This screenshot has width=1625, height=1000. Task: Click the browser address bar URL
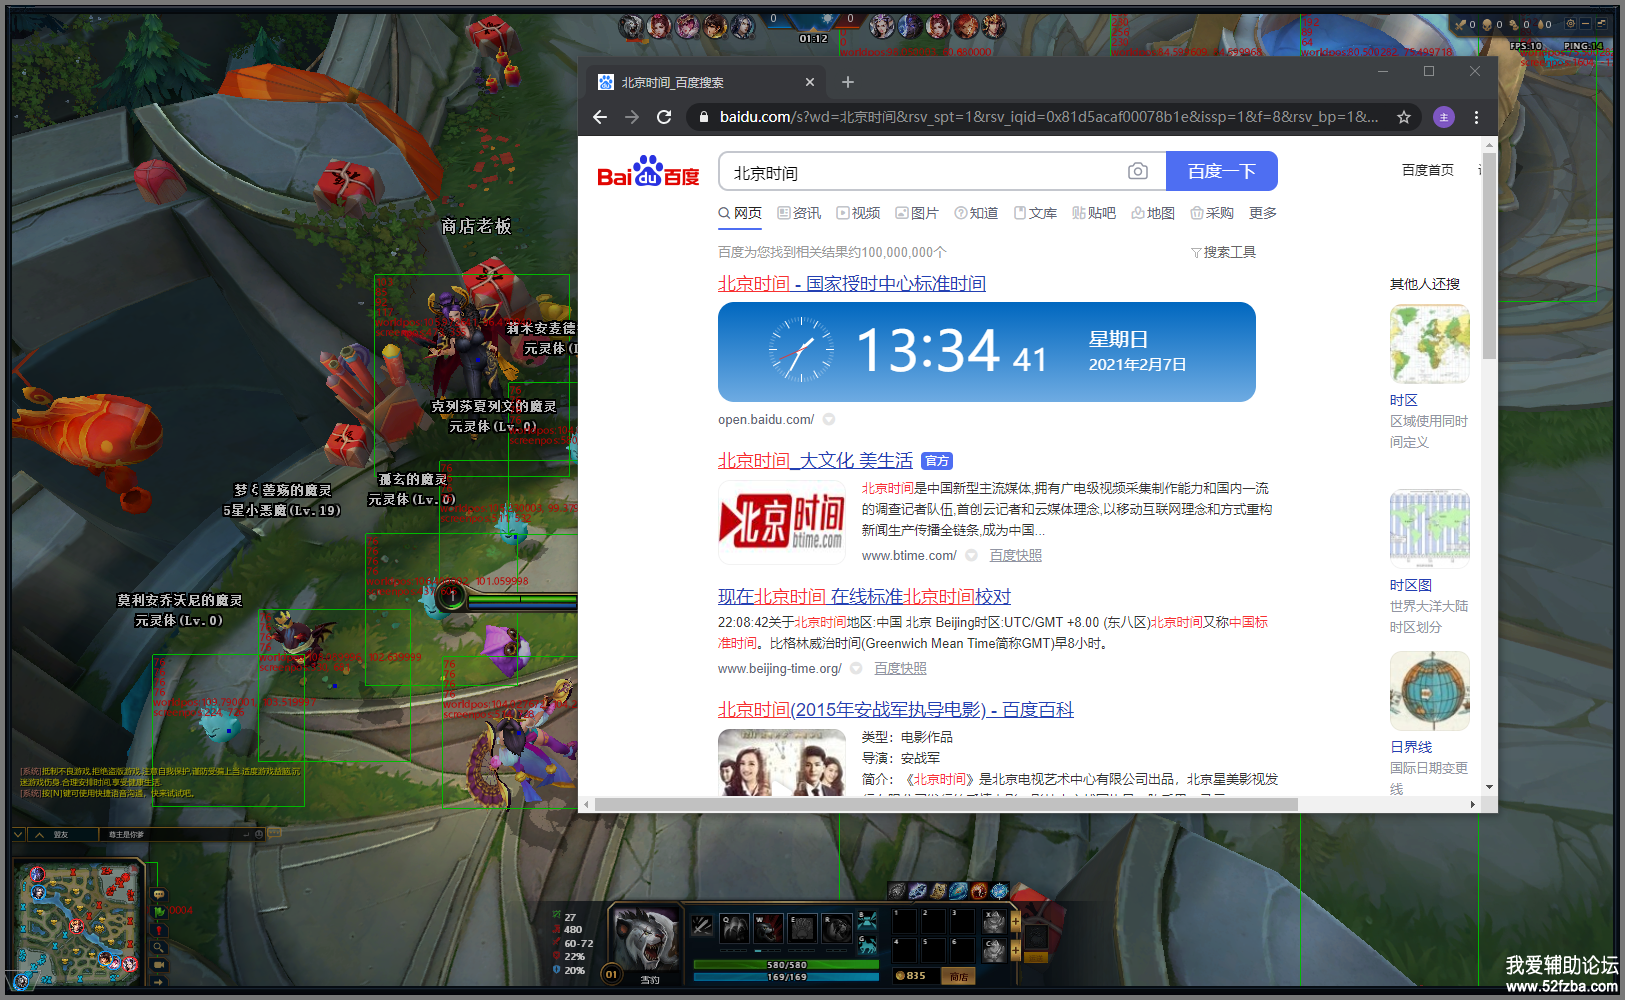pos(1049,117)
